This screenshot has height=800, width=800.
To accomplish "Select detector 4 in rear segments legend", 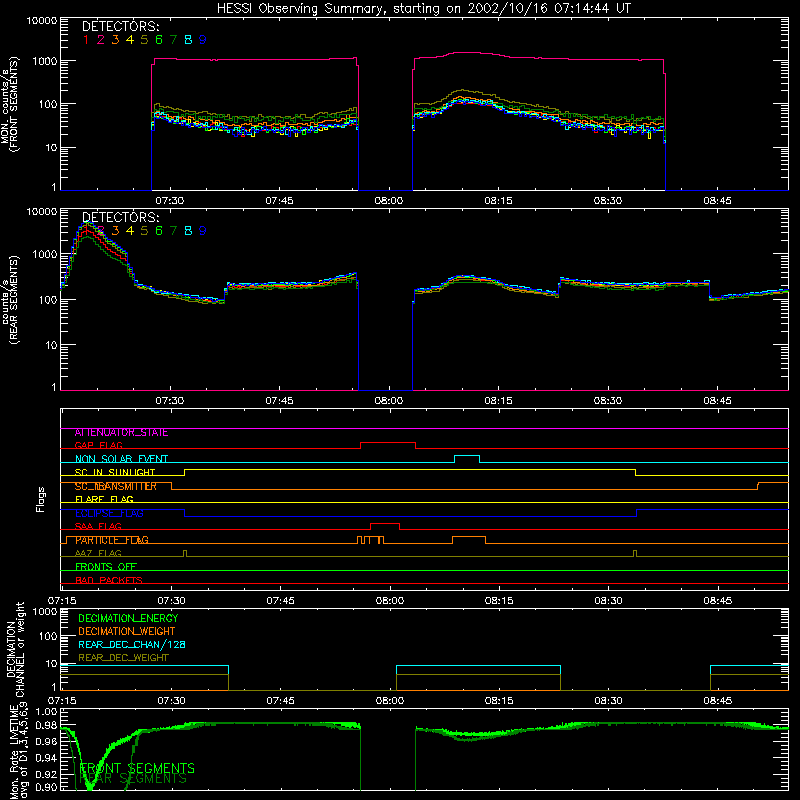I will 130,231.
